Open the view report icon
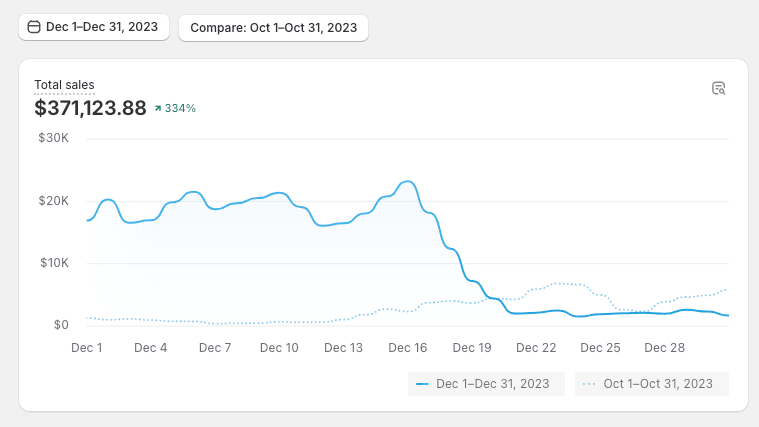This screenshot has width=759, height=427. (718, 88)
